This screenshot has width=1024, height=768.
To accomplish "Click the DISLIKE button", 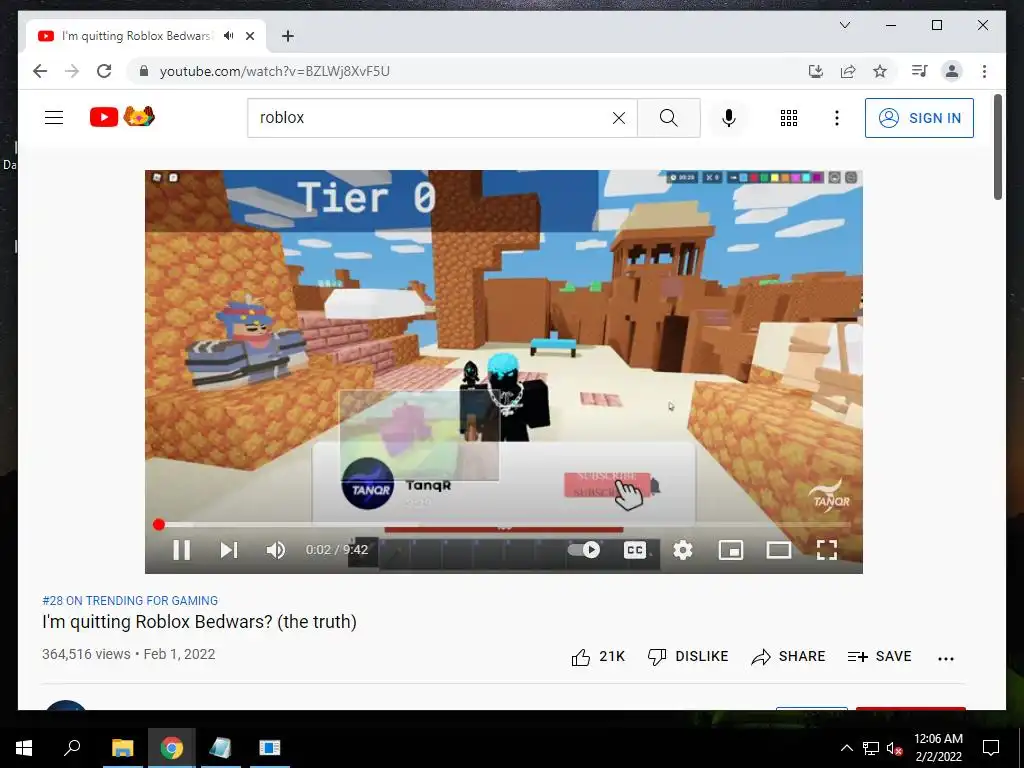I will [x=688, y=656].
